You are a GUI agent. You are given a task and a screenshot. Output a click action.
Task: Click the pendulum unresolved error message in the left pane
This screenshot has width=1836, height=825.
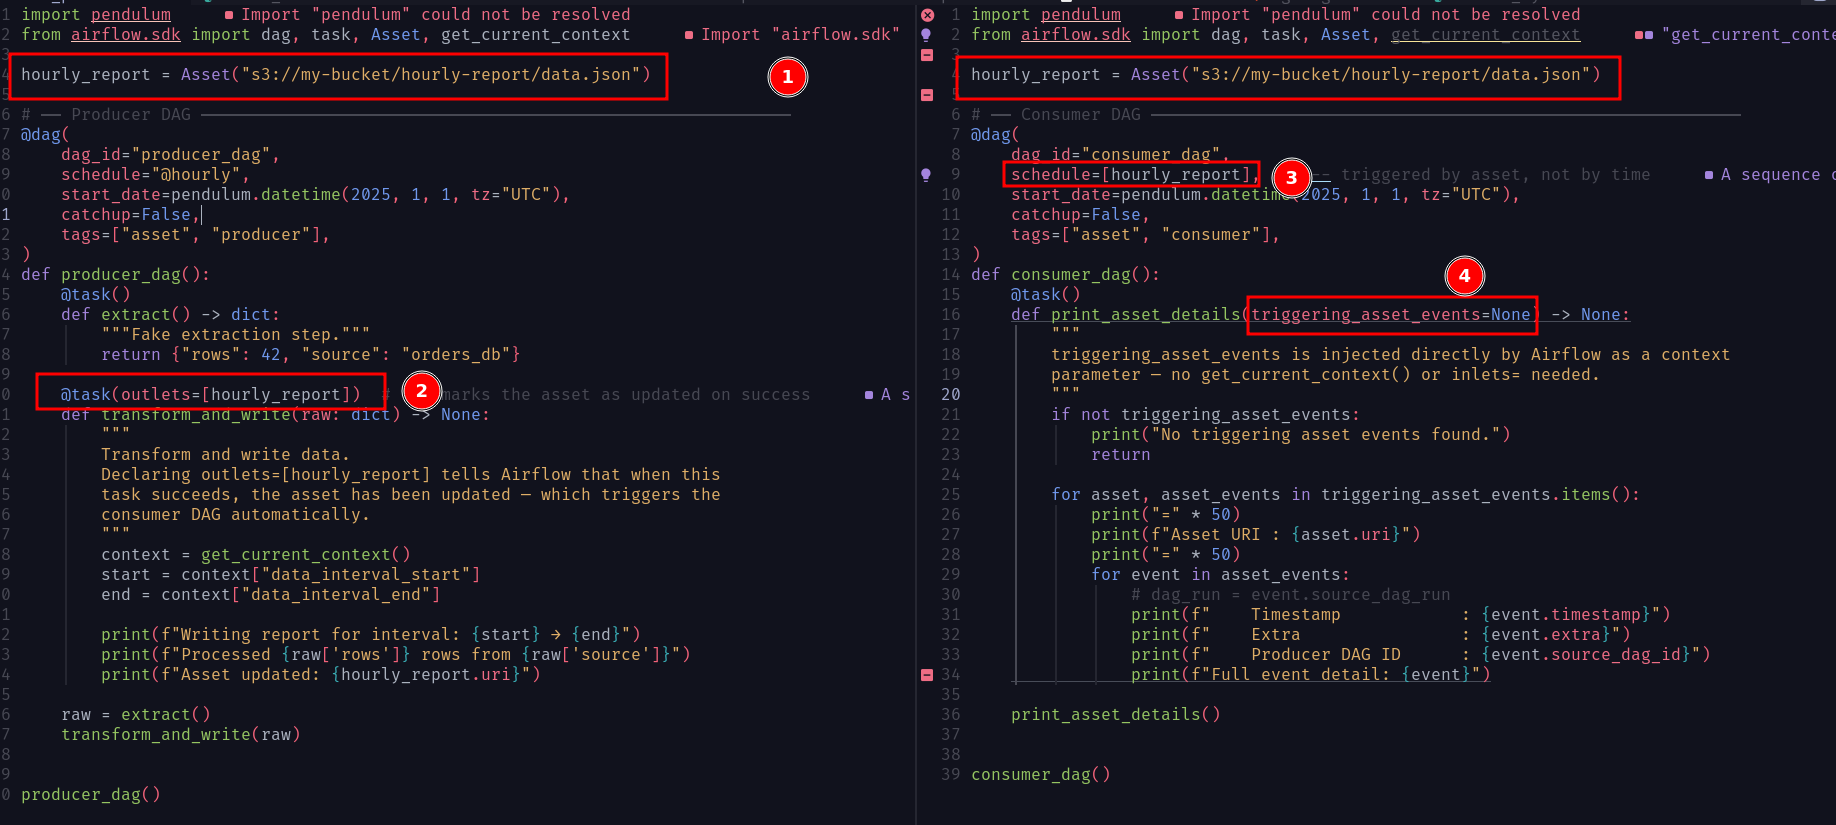pos(435,15)
